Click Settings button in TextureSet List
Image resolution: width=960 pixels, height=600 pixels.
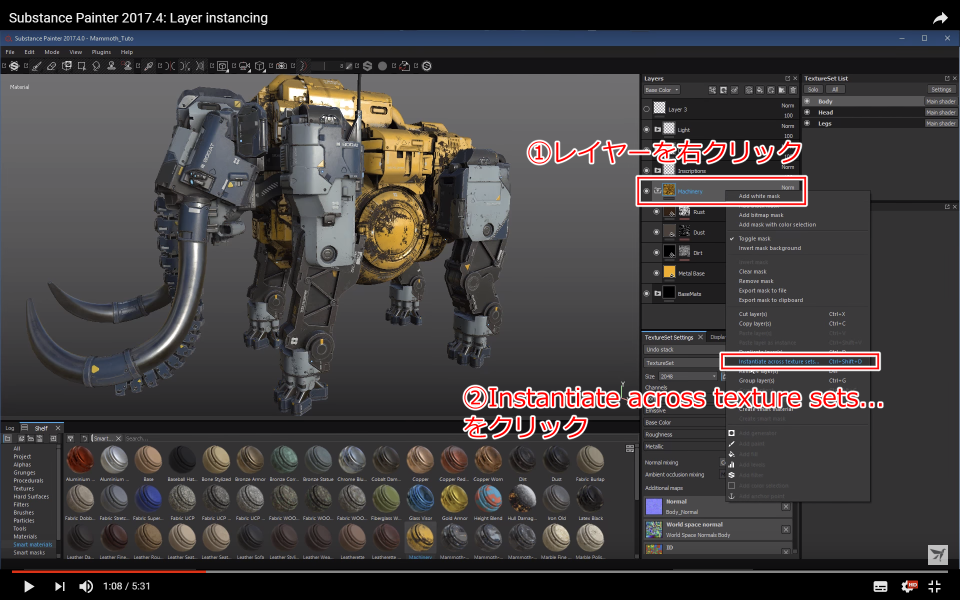coord(941,89)
